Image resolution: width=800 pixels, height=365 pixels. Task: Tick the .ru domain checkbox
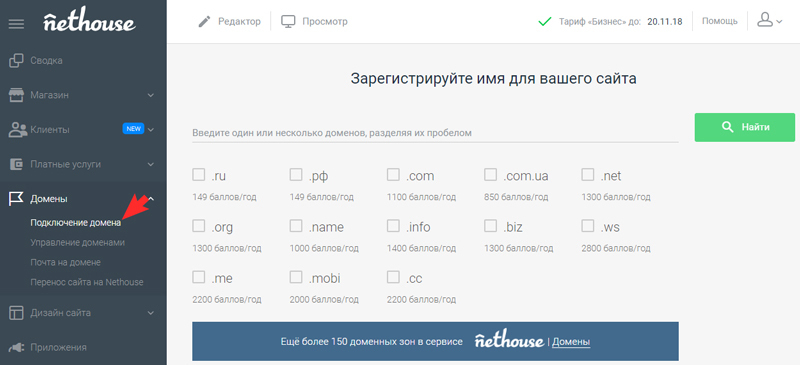pos(198,175)
